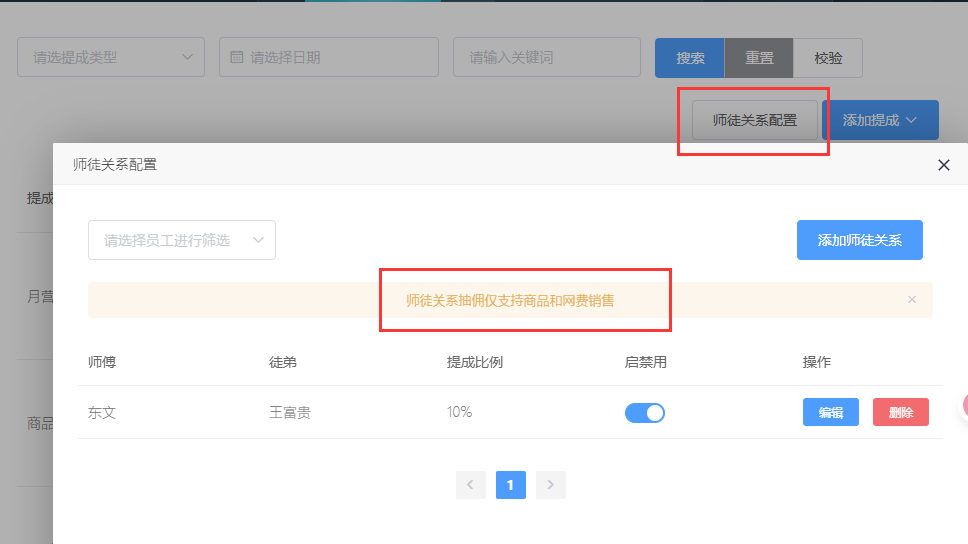This screenshot has width=968, height=544.
Task: Click the 10% commission value
Action: tap(459, 412)
